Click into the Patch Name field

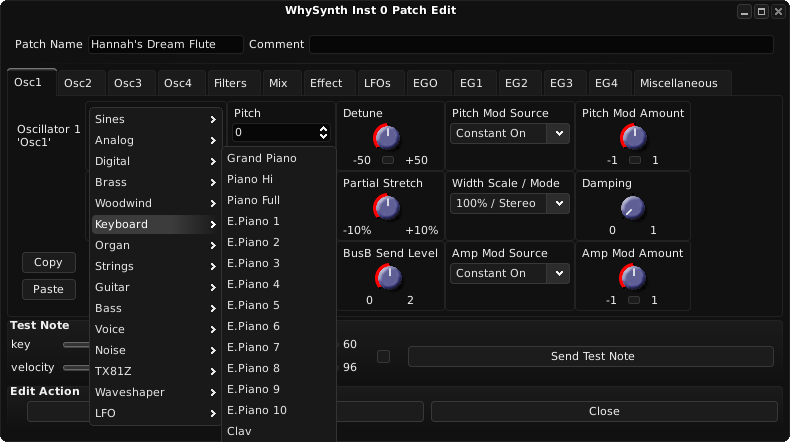(166, 44)
